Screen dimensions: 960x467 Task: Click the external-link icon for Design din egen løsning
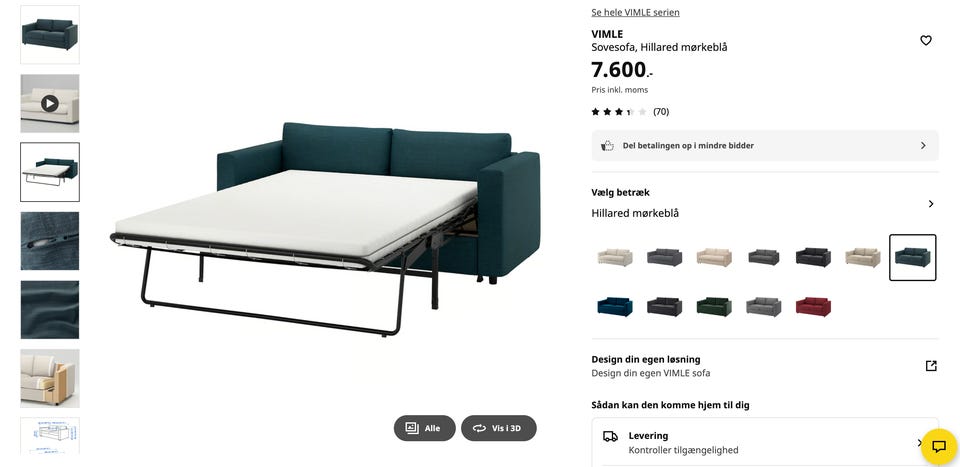pyautogui.click(x=931, y=366)
